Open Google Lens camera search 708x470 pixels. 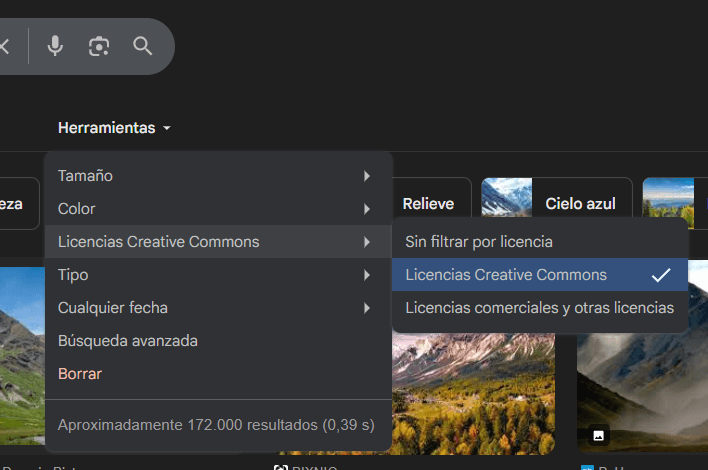pyautogui.click(x=99, y=46)
